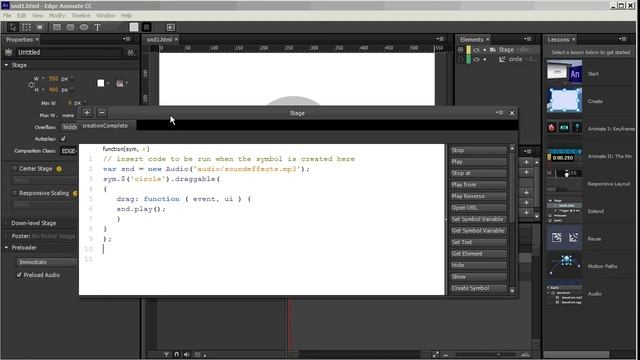Switch to the Properties panel tab
640x360 pixels.
point(19,40)
